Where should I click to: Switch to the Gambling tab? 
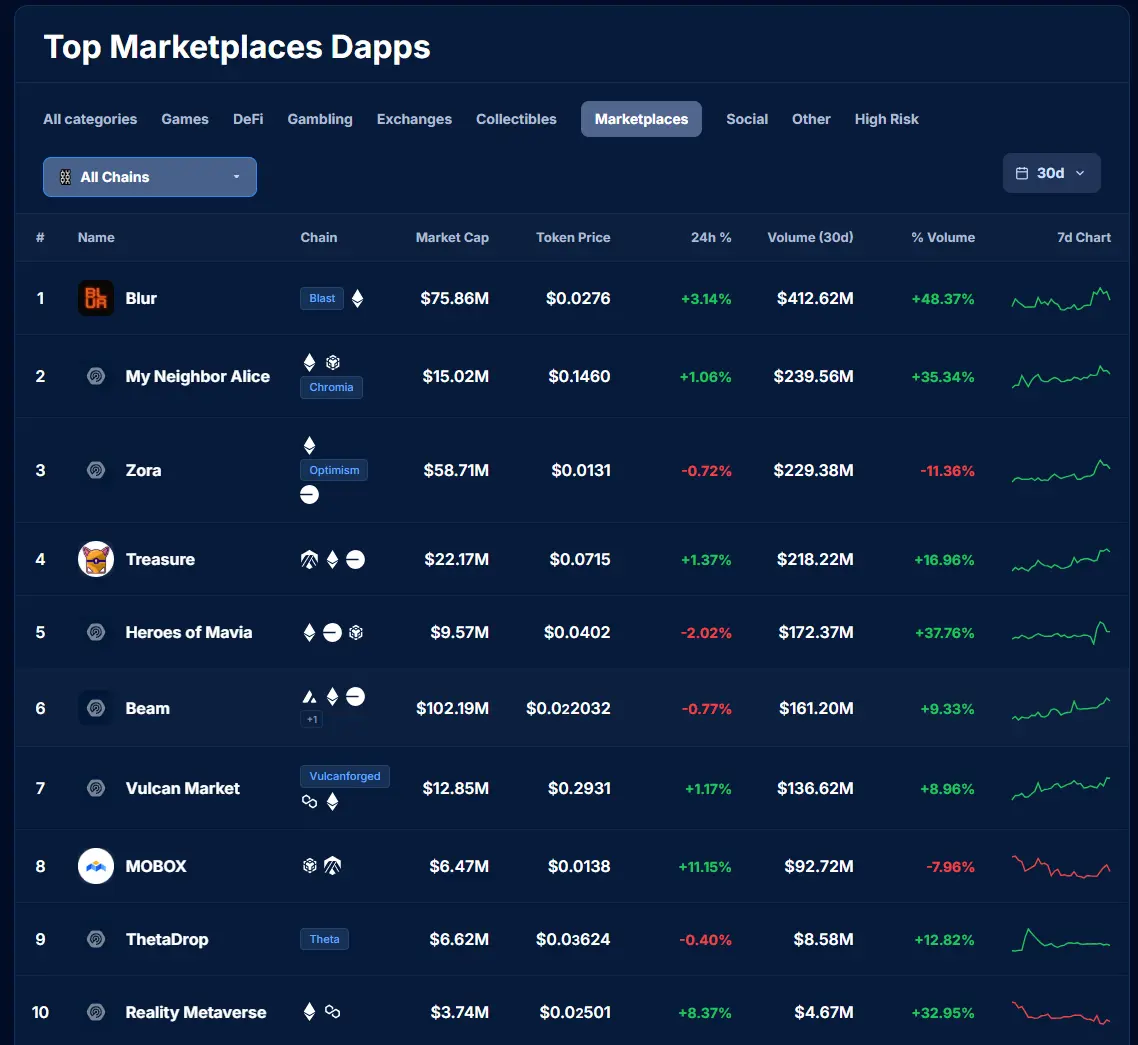click(320, 119)
